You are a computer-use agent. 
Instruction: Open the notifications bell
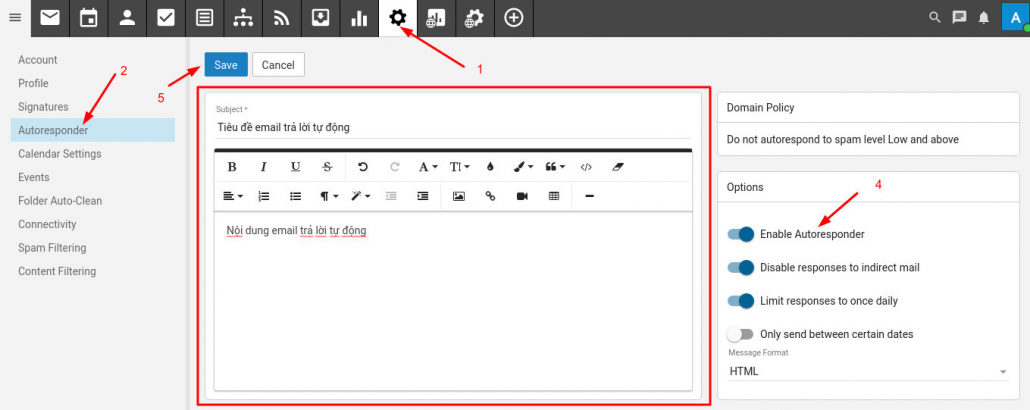pyautogui.click(x=983, y=18)
